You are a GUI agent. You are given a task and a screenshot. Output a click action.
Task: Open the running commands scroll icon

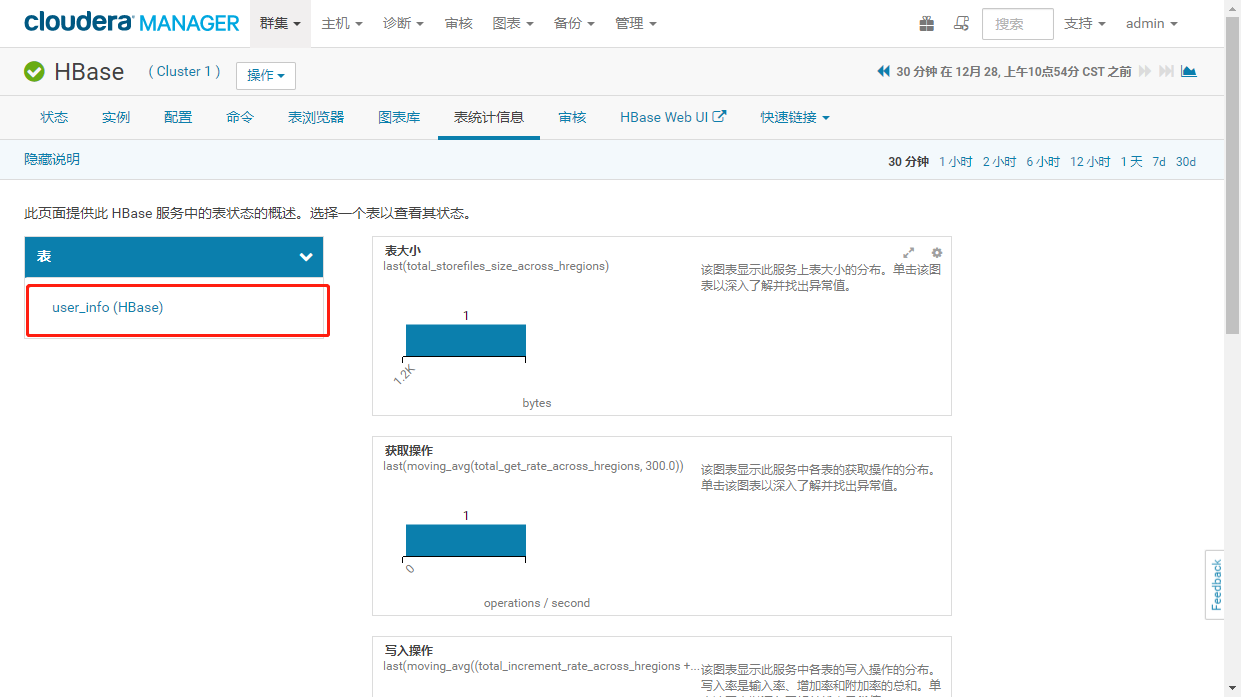961,23
